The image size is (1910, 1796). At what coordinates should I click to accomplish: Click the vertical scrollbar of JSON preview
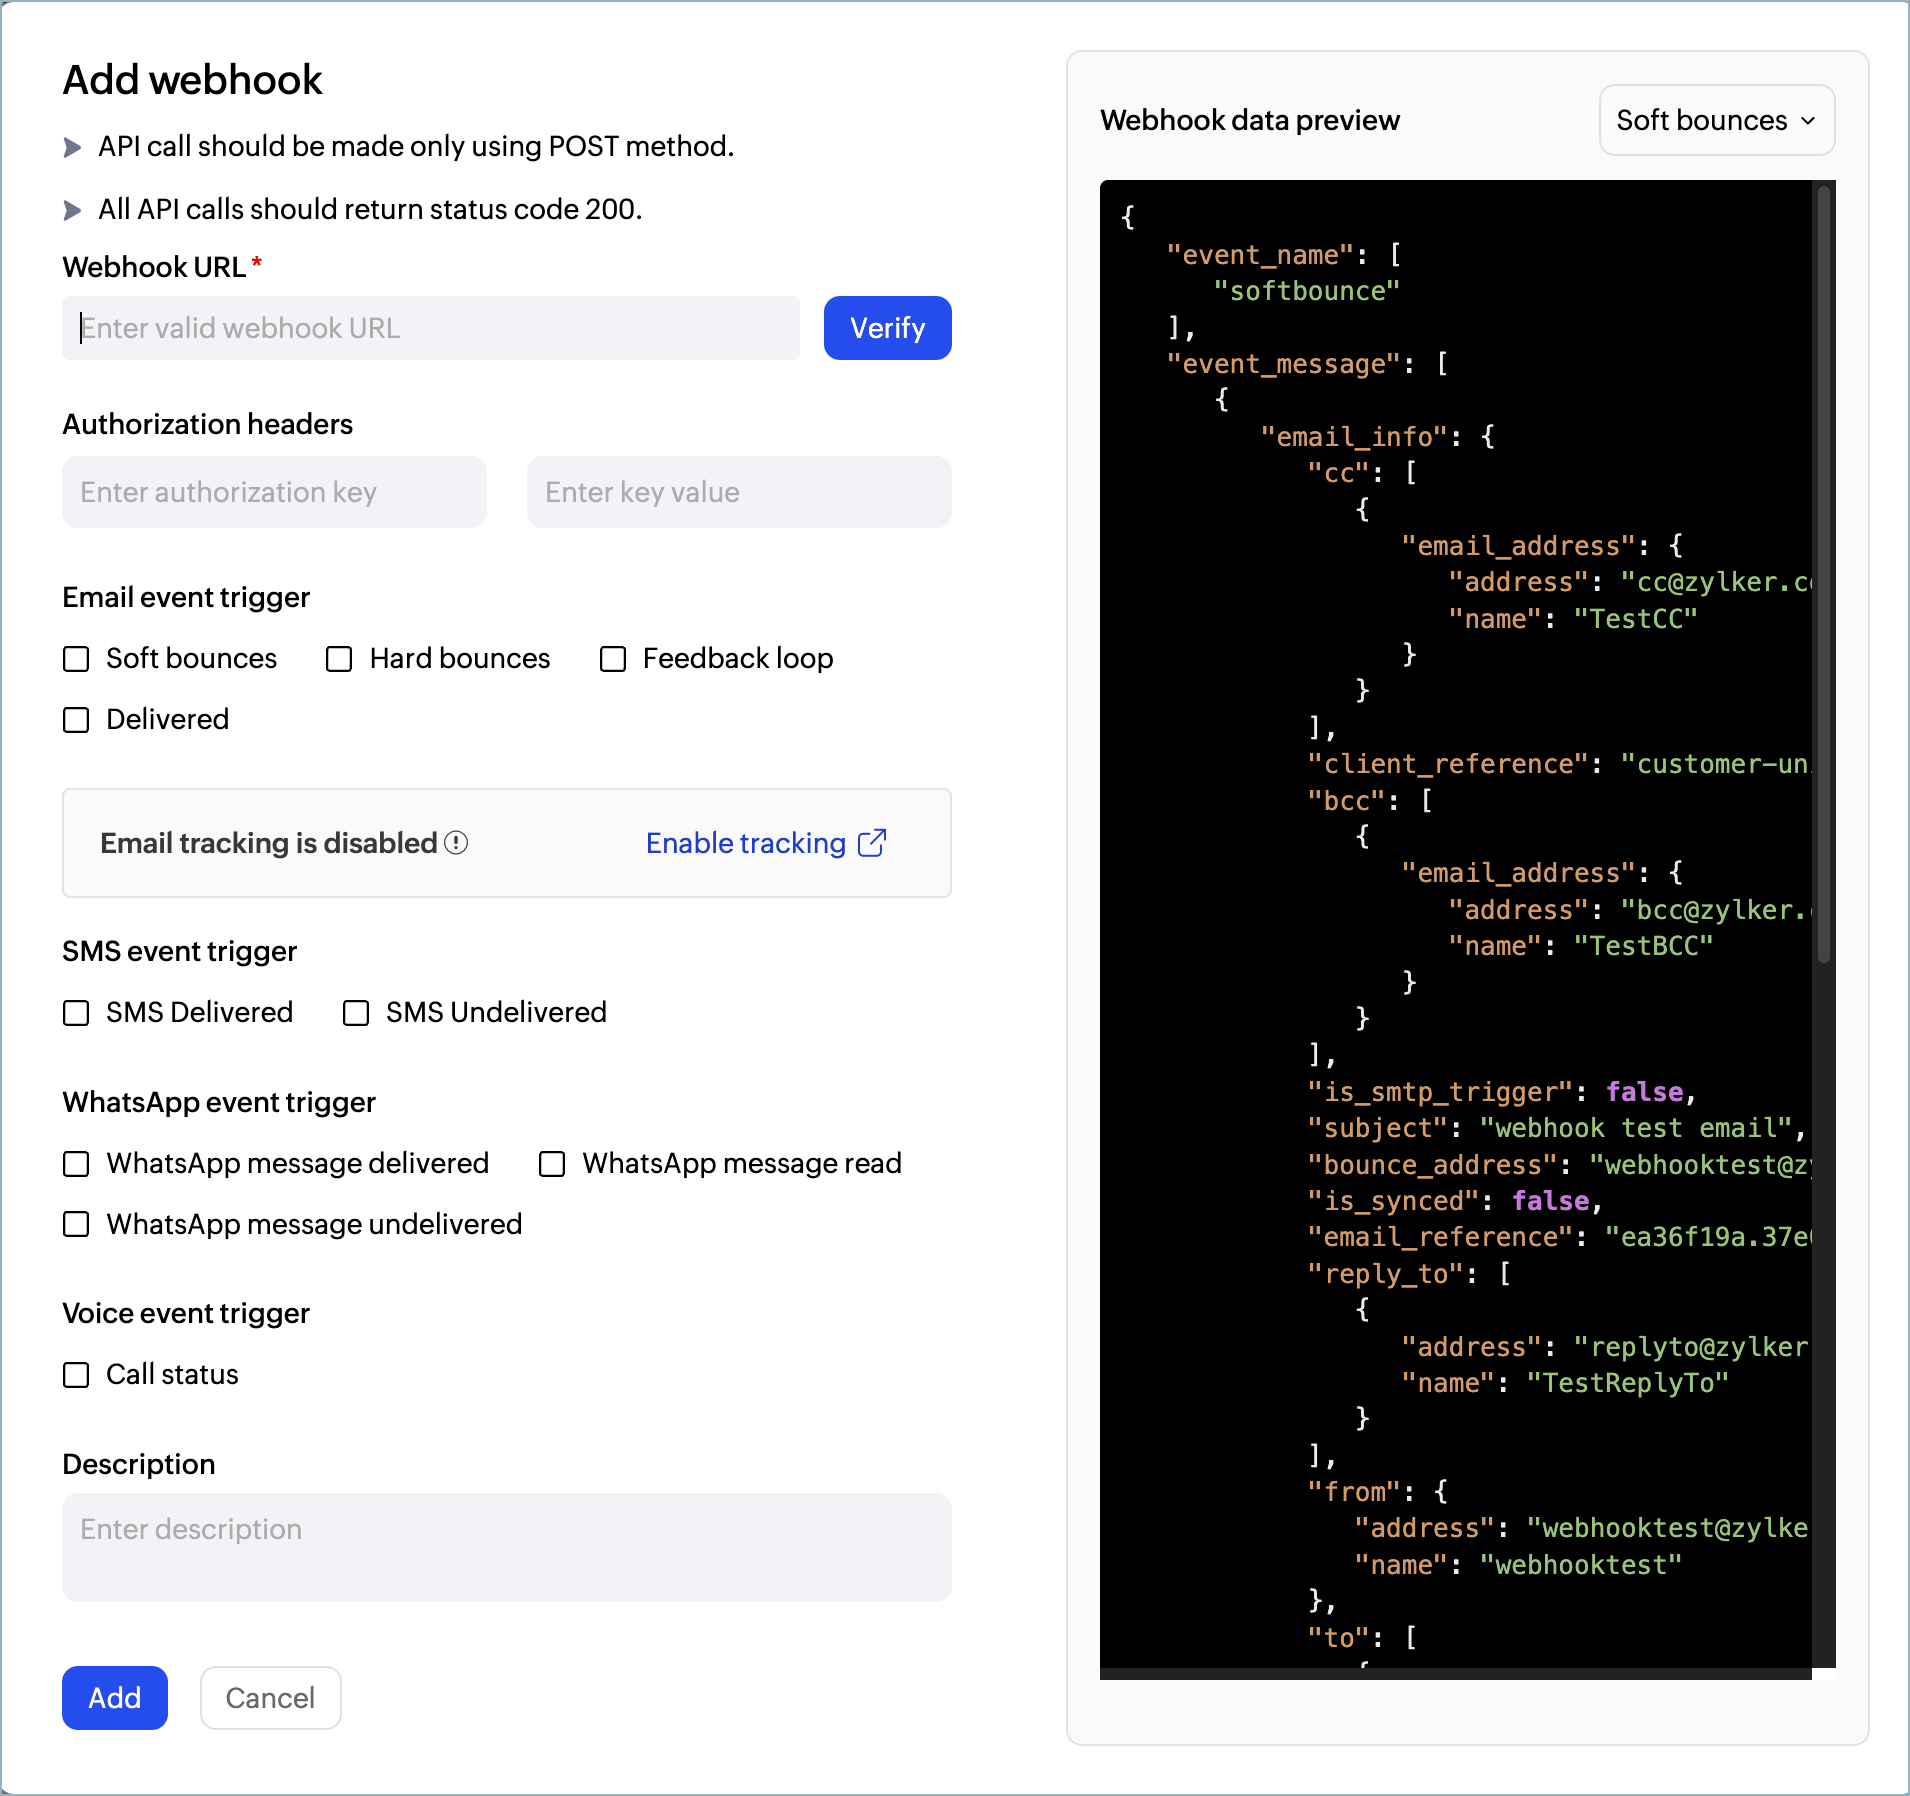1824,573
